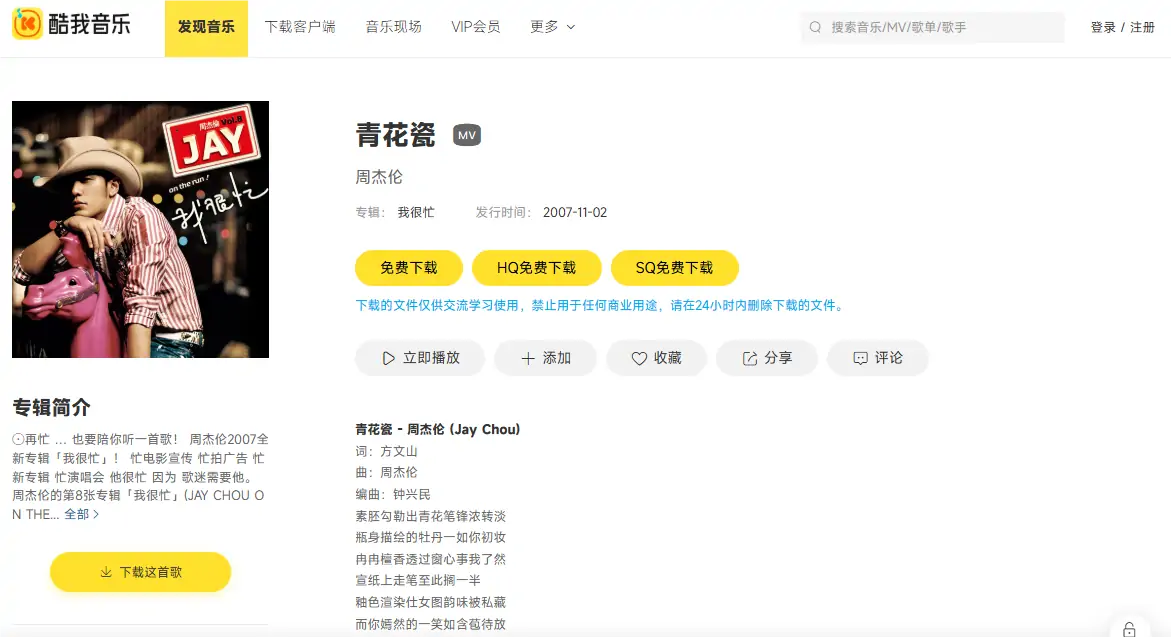Click lyric line 素胚勾勒出青花笔锋浓转淡
Screen dimensions: 1171x637
point(431,516)
